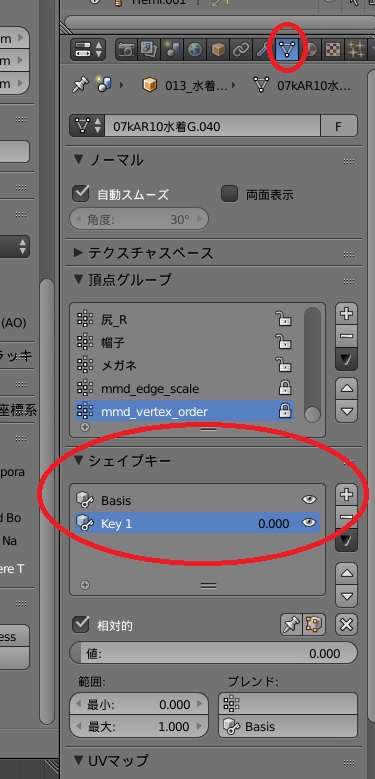375x779 pixels.
Task: Toggle Key 1 shape key visibility eye
Action: pyautogui.click(x=309, y=523)
